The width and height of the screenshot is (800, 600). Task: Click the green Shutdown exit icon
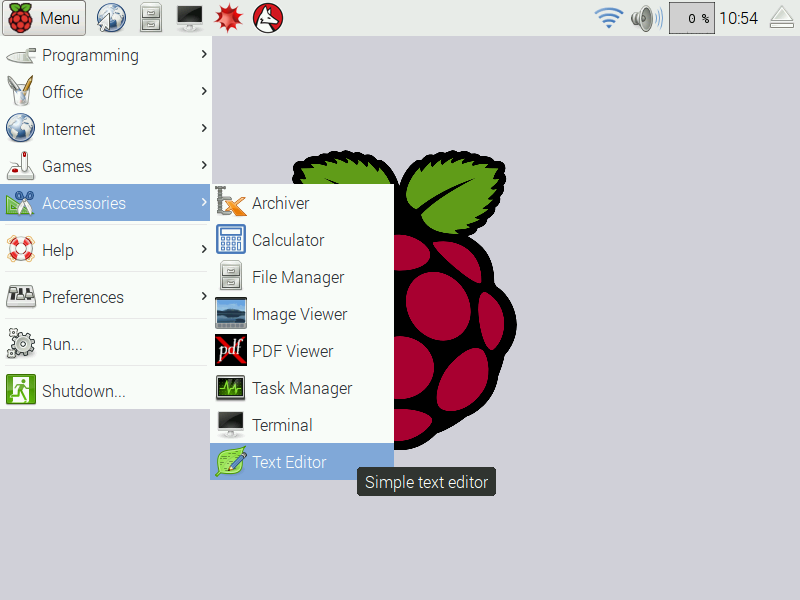20,389
